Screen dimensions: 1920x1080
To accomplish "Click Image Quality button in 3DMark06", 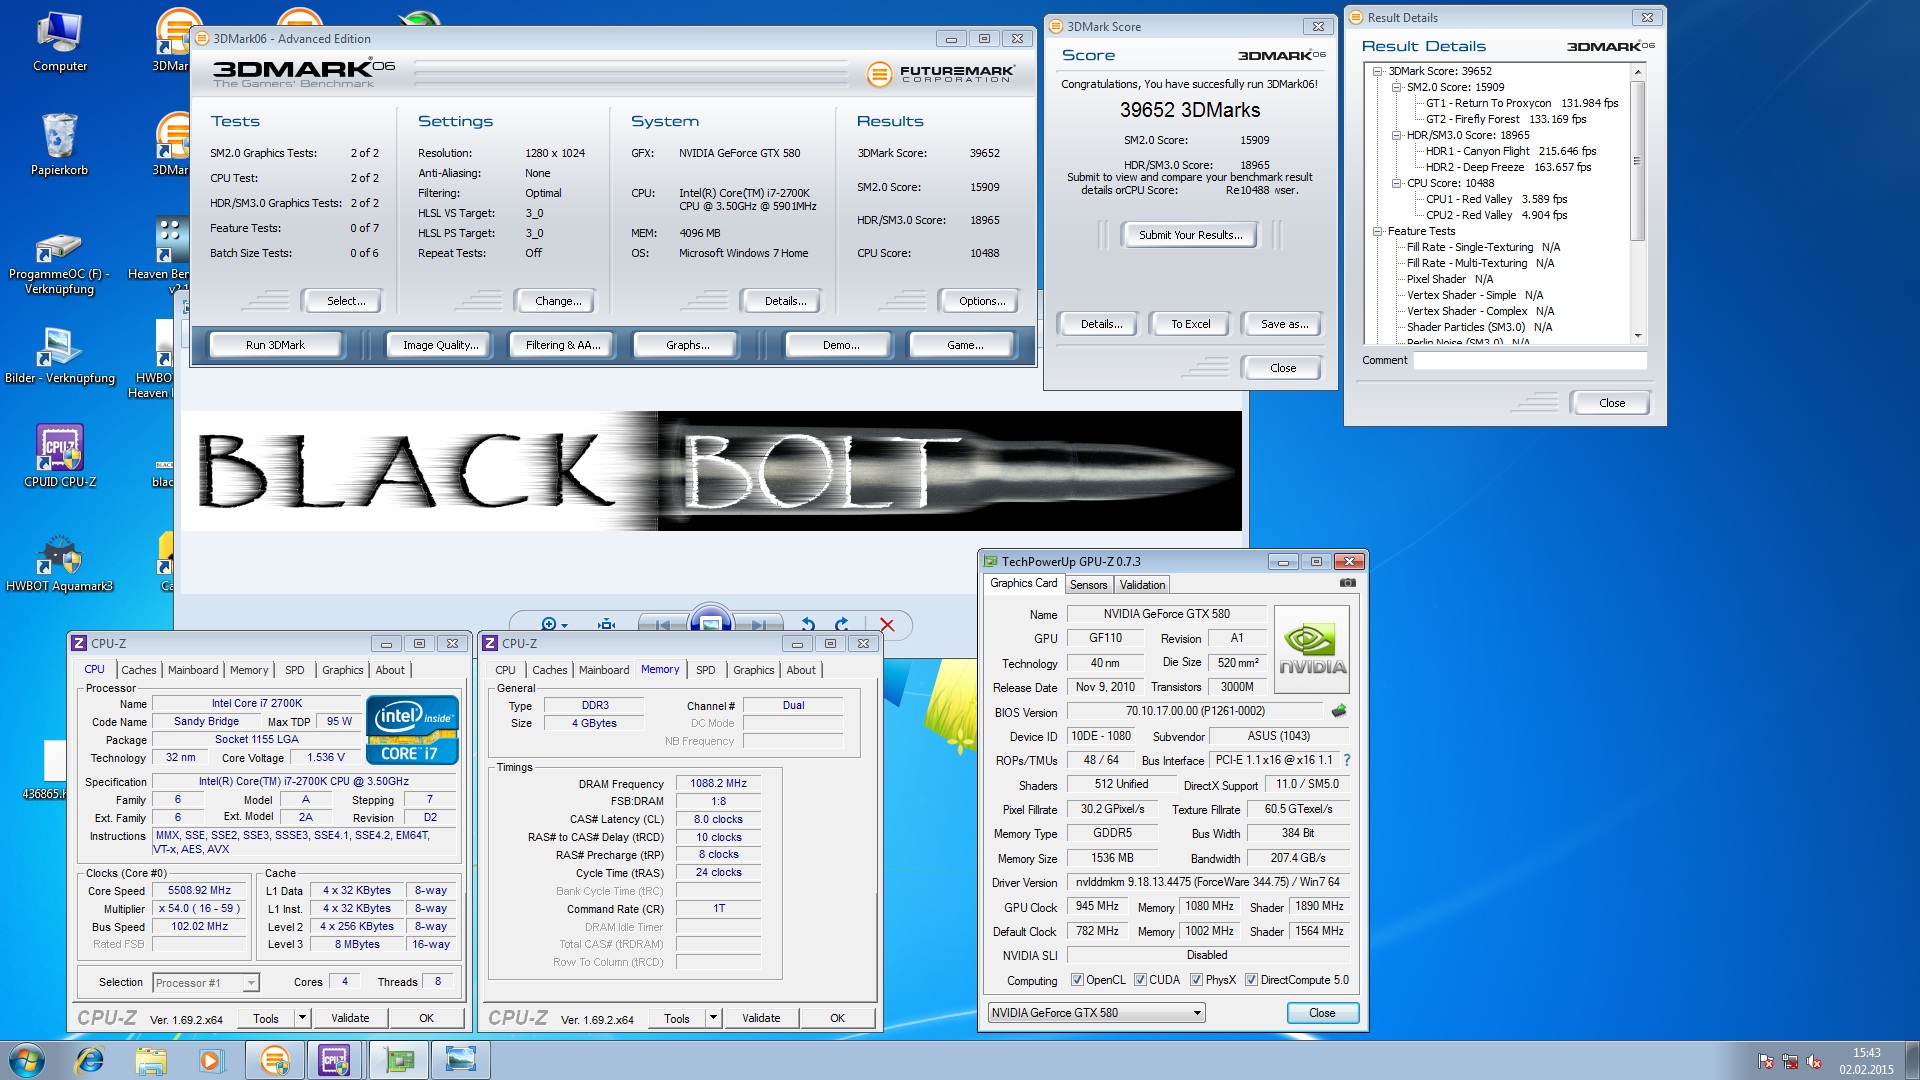I will [x=440, y=345].
